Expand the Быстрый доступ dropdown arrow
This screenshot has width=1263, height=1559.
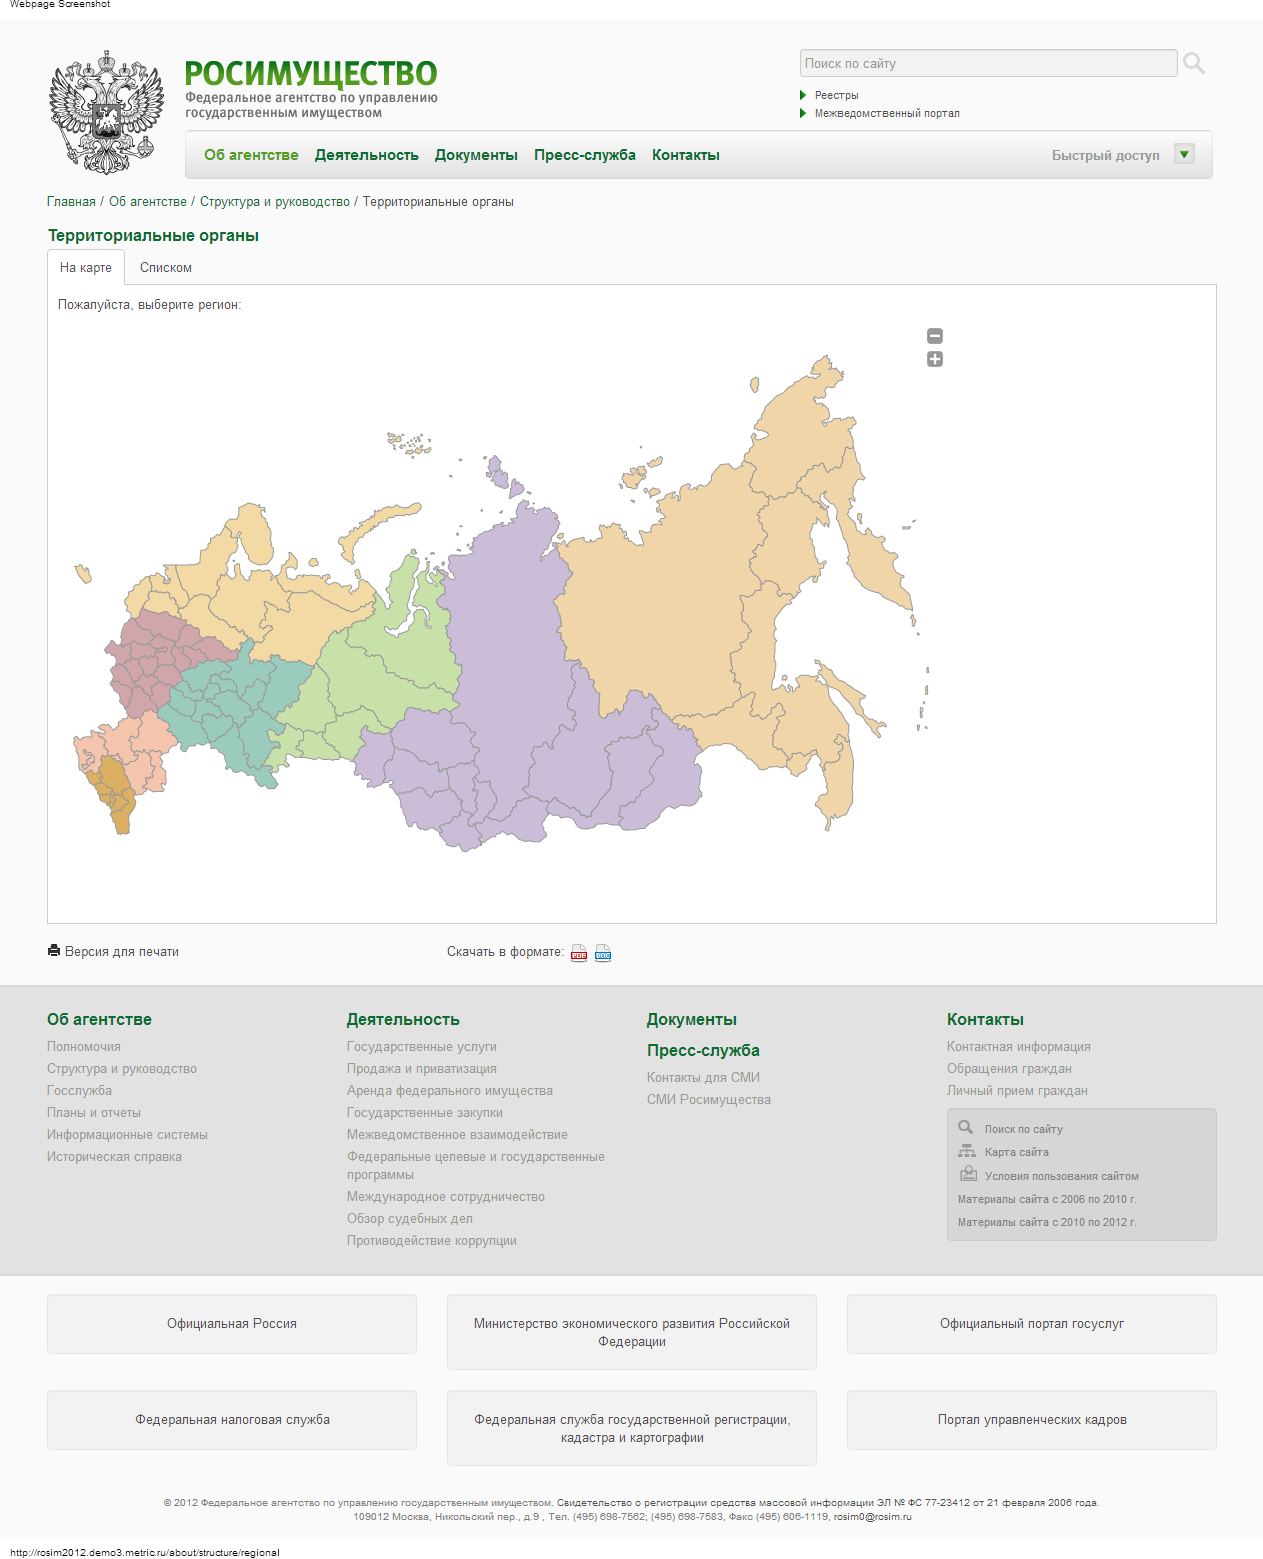pos(1184,154)
